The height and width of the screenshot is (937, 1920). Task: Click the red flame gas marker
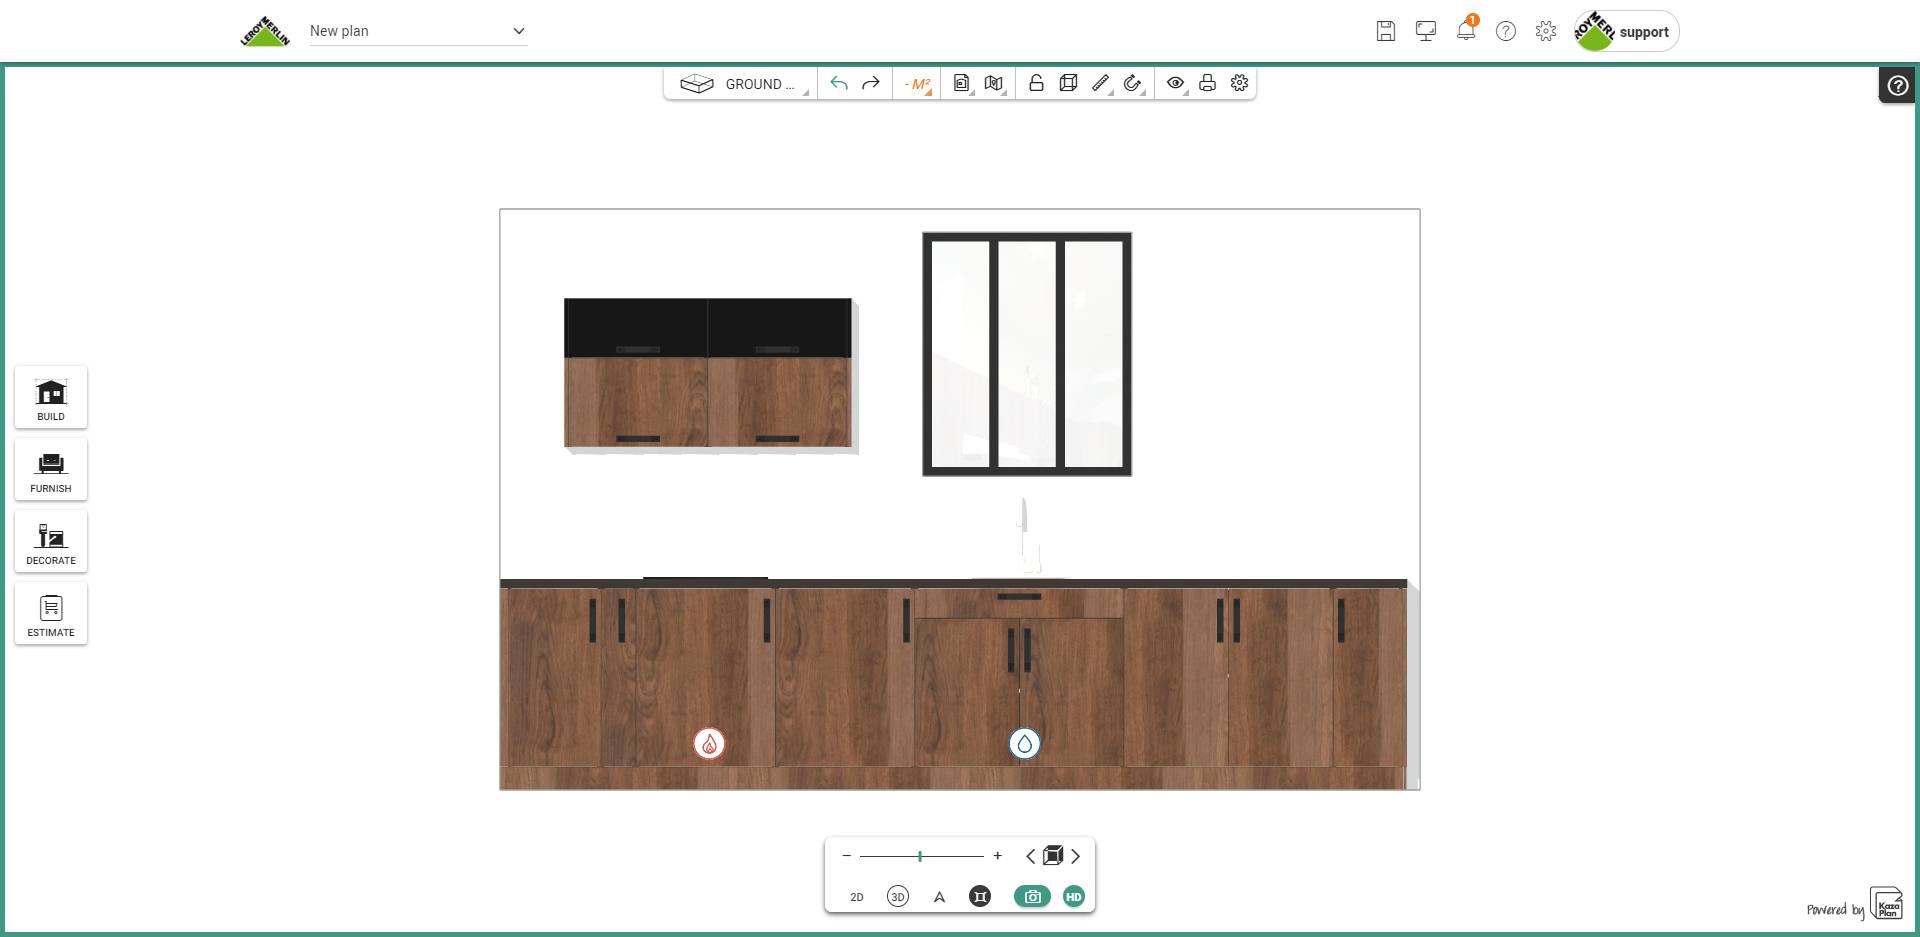(709, 744)
